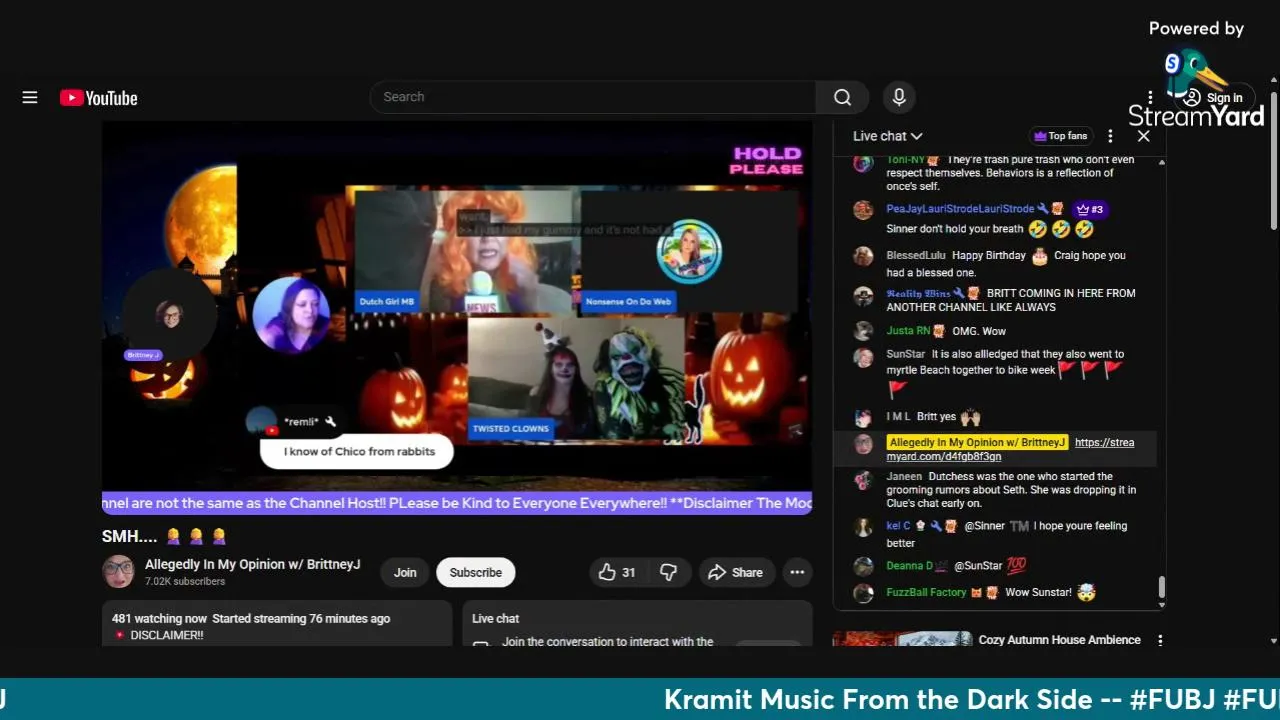Click Justa RN's chat message
This screenshot has height=720, width=1280.
pos(998,331)
